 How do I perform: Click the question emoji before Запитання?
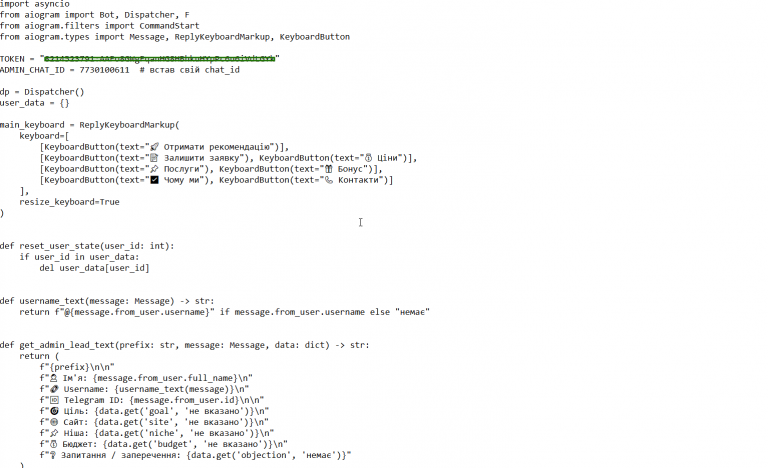[53, 455]
